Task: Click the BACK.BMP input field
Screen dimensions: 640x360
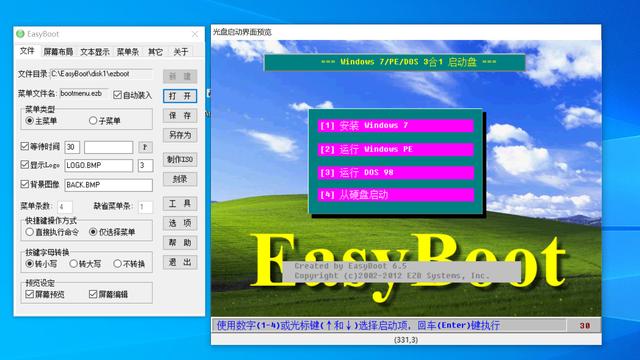Action: point(109,185)
